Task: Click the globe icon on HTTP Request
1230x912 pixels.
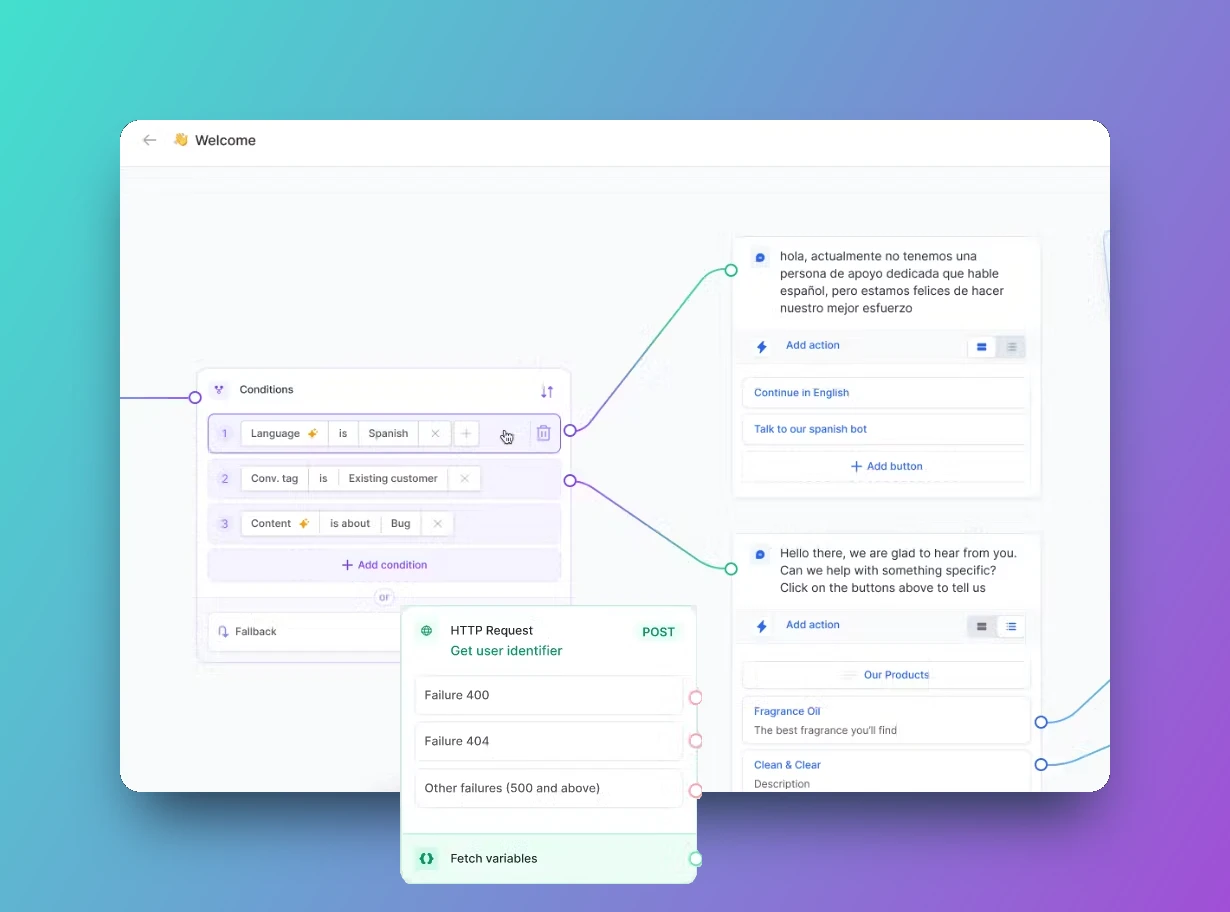Action: pyautogui.click(x=427, y=631)
